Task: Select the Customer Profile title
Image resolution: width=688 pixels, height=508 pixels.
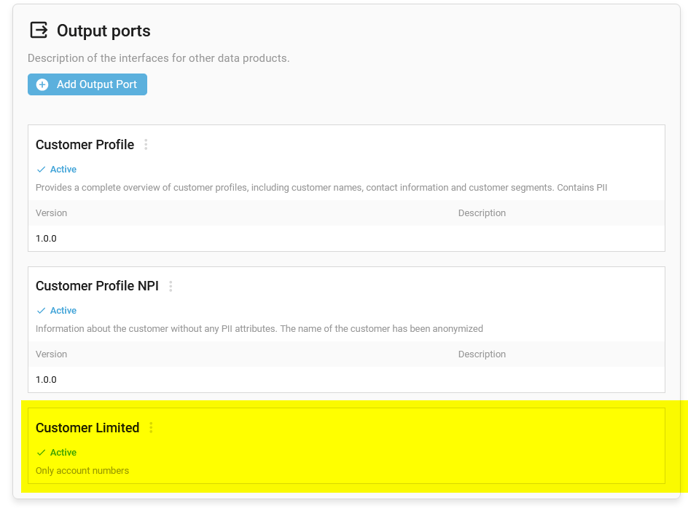Action: click(85, 145)
